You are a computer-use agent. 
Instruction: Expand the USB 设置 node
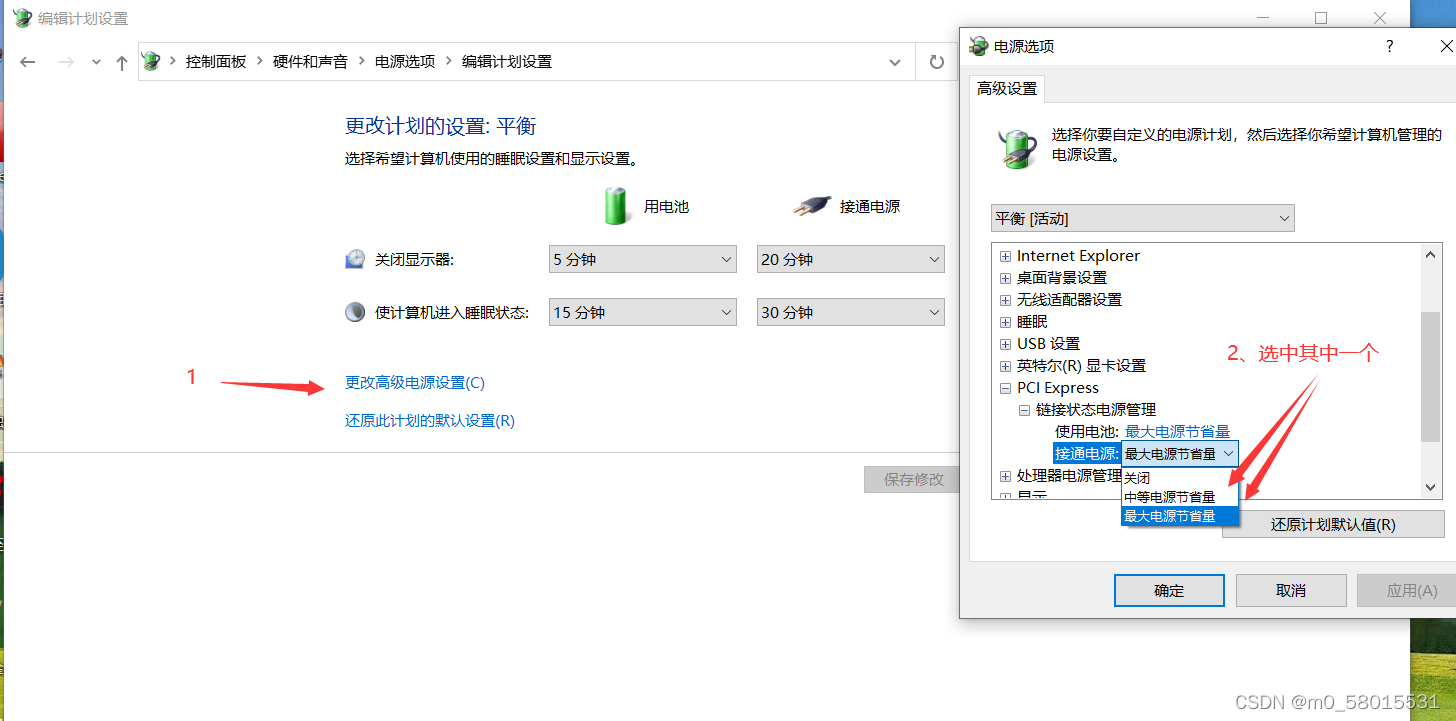click(1006, 344)
